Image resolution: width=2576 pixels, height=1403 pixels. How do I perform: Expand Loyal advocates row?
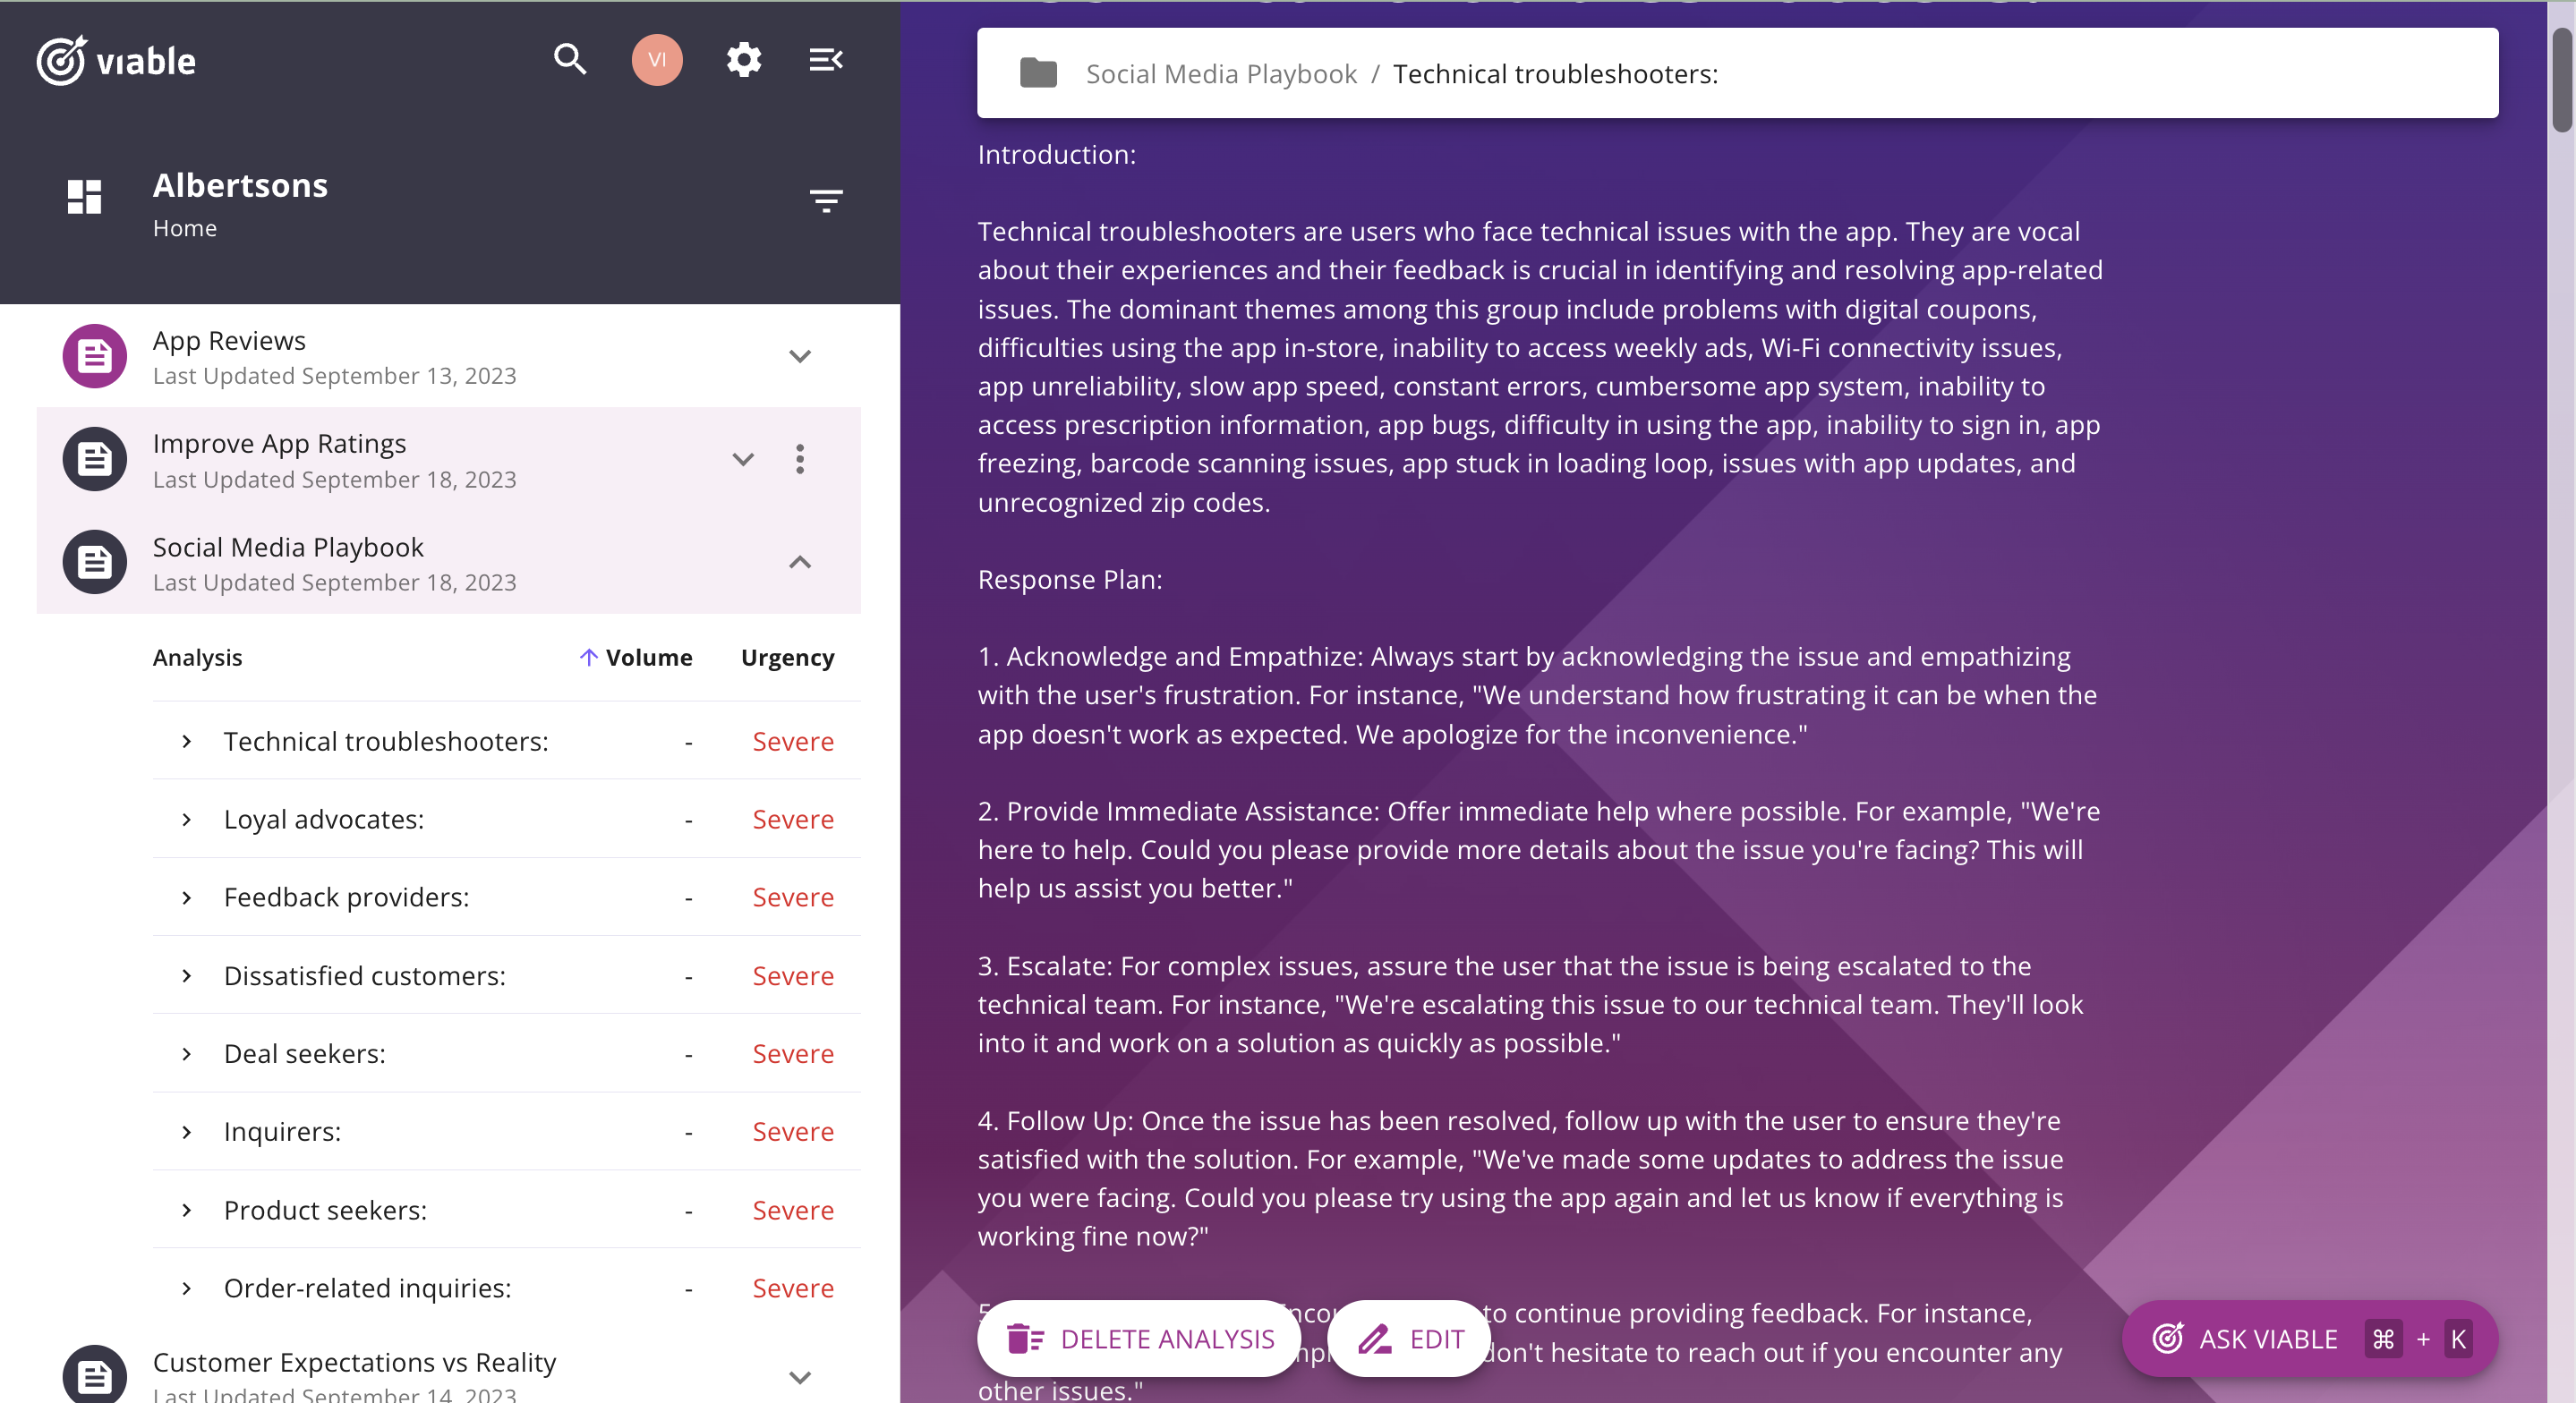pos(187,820)
